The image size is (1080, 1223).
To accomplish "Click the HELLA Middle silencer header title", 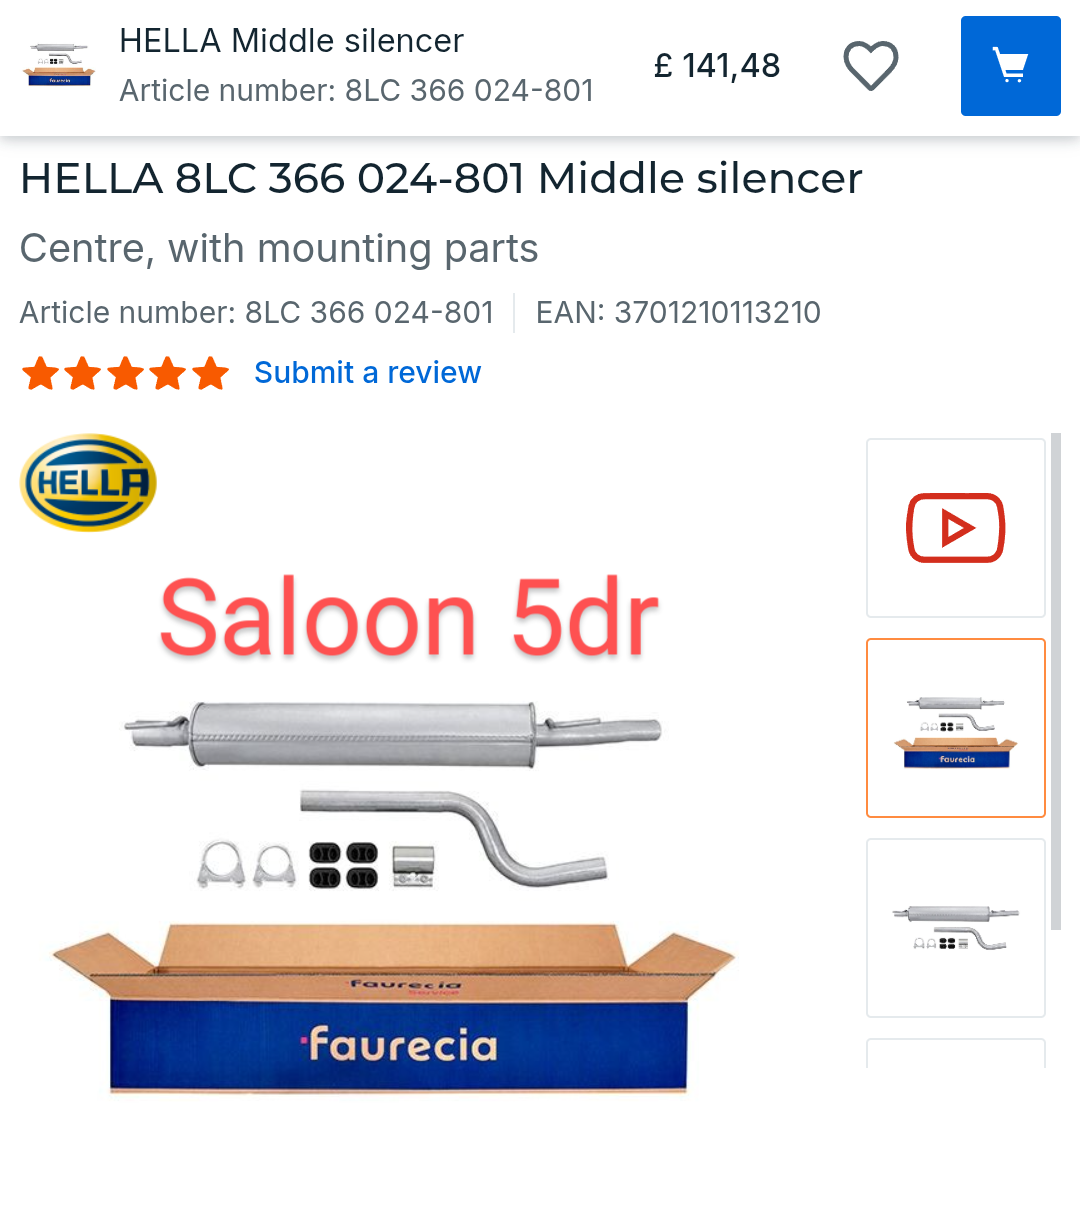I will (291, 41).
